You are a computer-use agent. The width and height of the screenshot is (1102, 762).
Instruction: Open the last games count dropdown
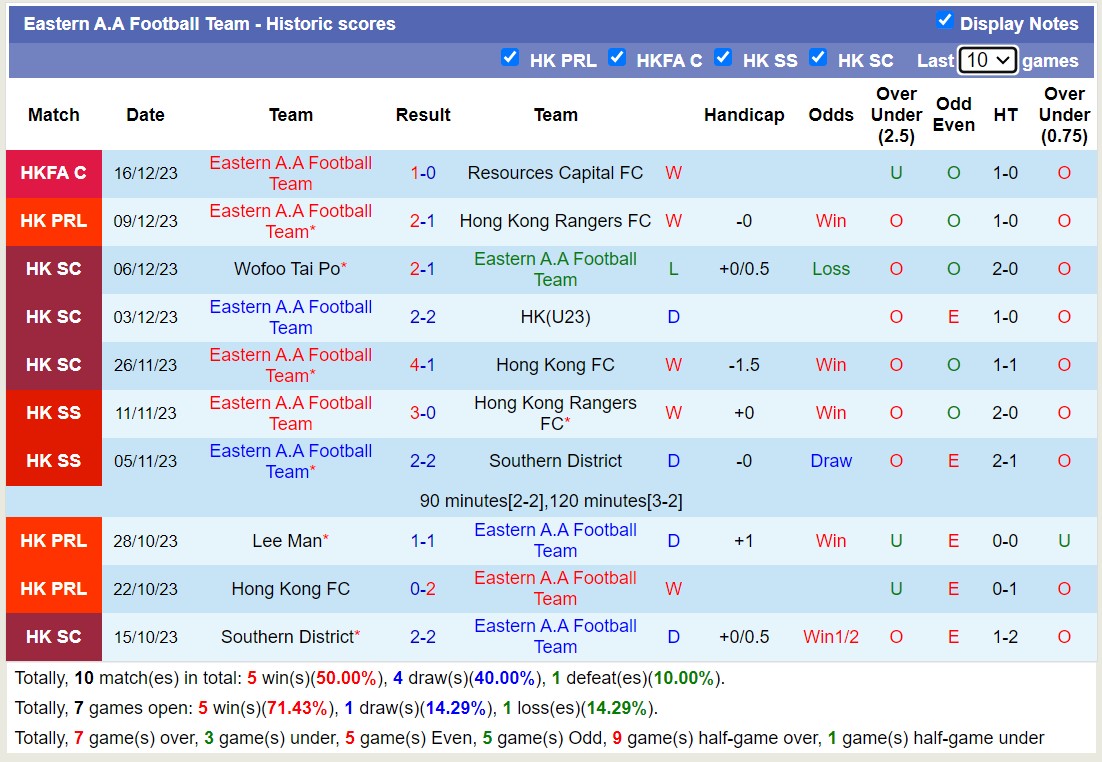click(x=988, y=60)
